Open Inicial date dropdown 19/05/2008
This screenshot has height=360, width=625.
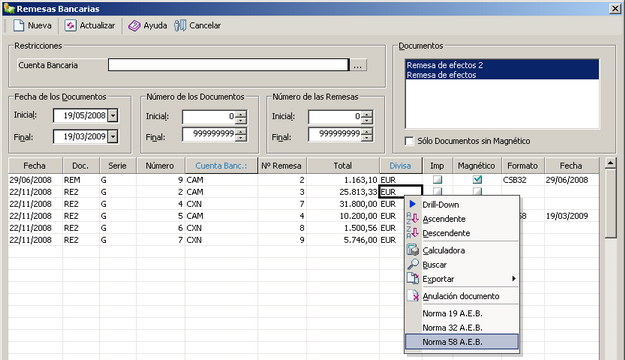click(113, 116)
